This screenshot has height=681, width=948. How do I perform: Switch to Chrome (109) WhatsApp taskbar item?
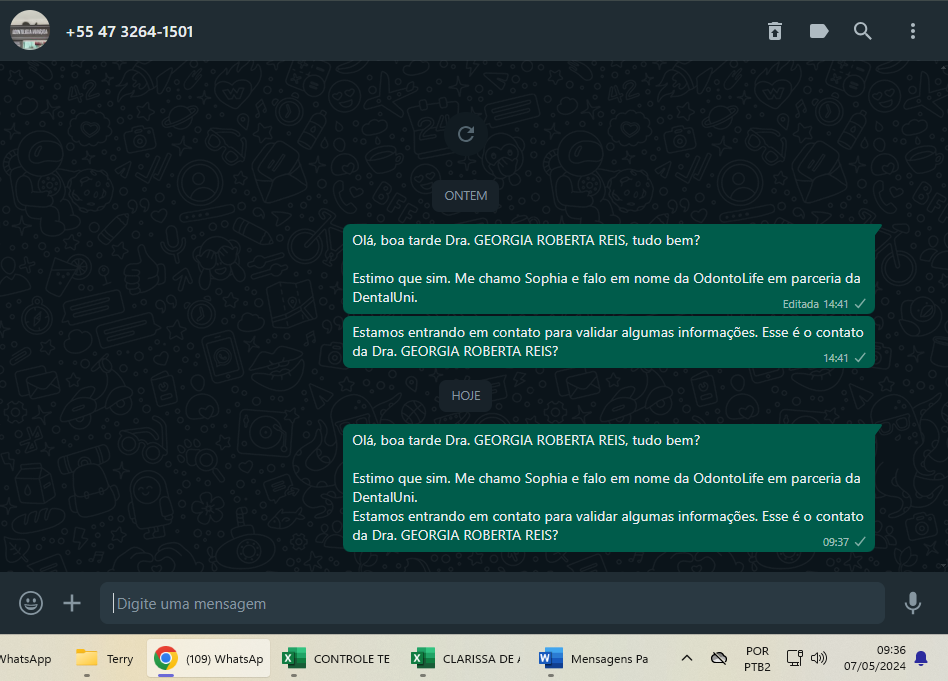(x=209, y=659)
